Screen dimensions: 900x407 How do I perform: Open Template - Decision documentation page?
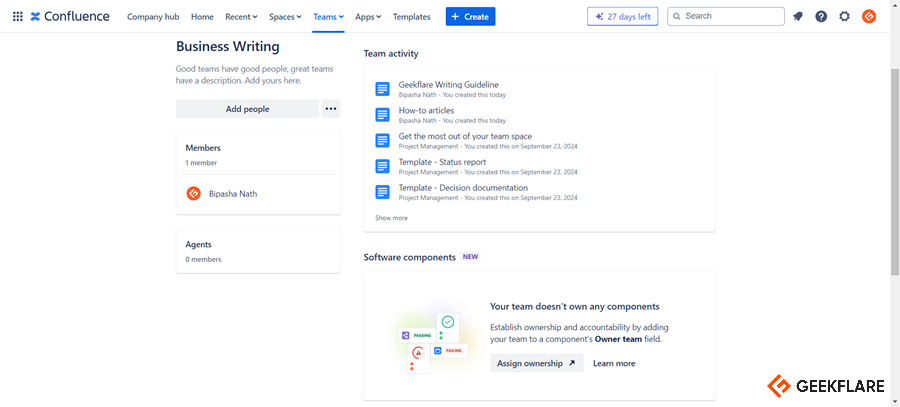coord(463,188)
